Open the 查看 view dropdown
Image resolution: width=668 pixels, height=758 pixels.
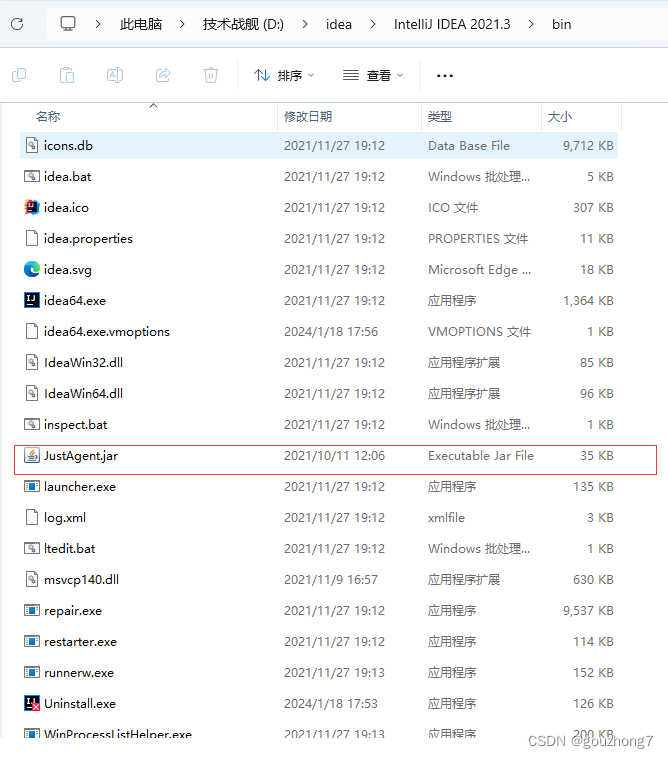373,75
